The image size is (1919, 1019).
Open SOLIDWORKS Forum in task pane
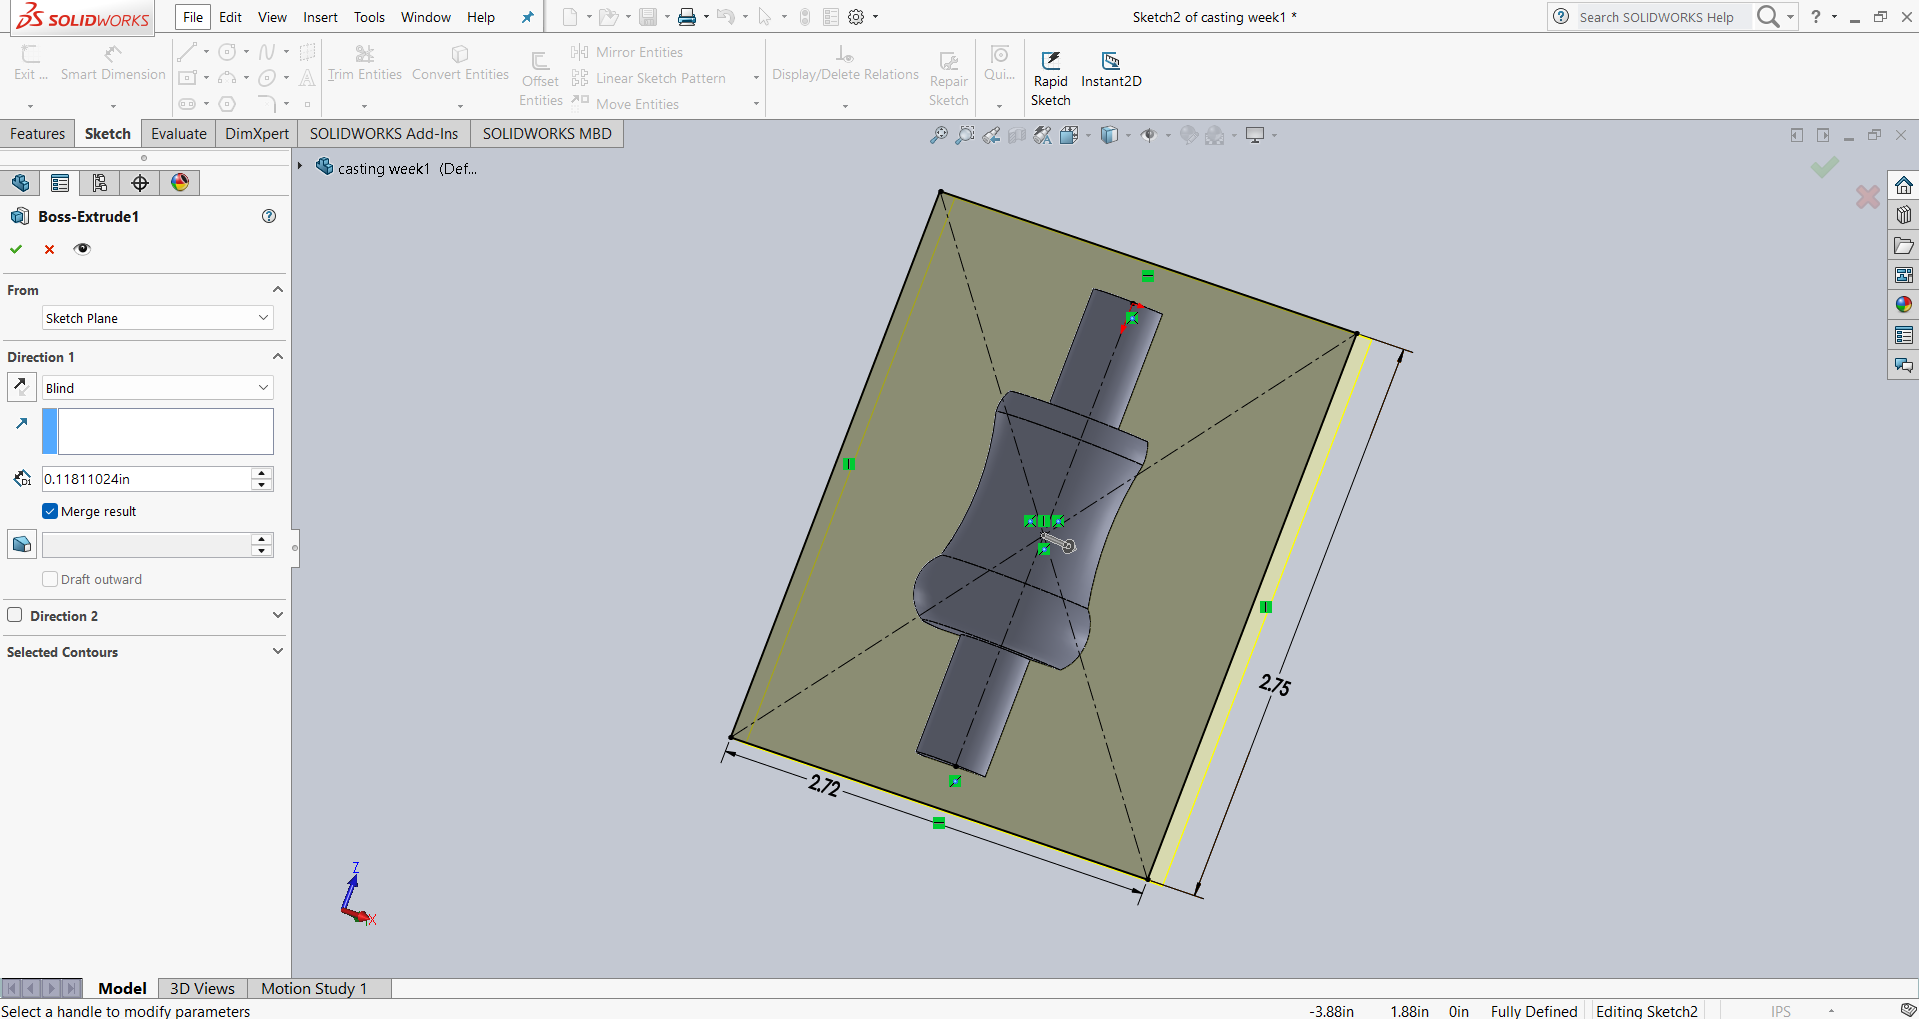1904,365
